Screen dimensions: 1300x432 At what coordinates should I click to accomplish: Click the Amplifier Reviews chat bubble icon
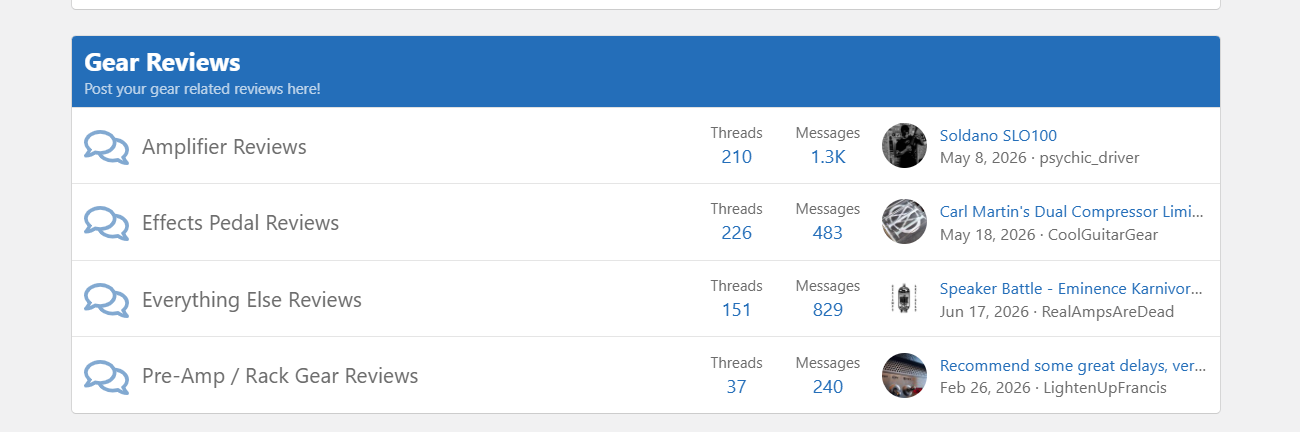click(x=107, y=147)
